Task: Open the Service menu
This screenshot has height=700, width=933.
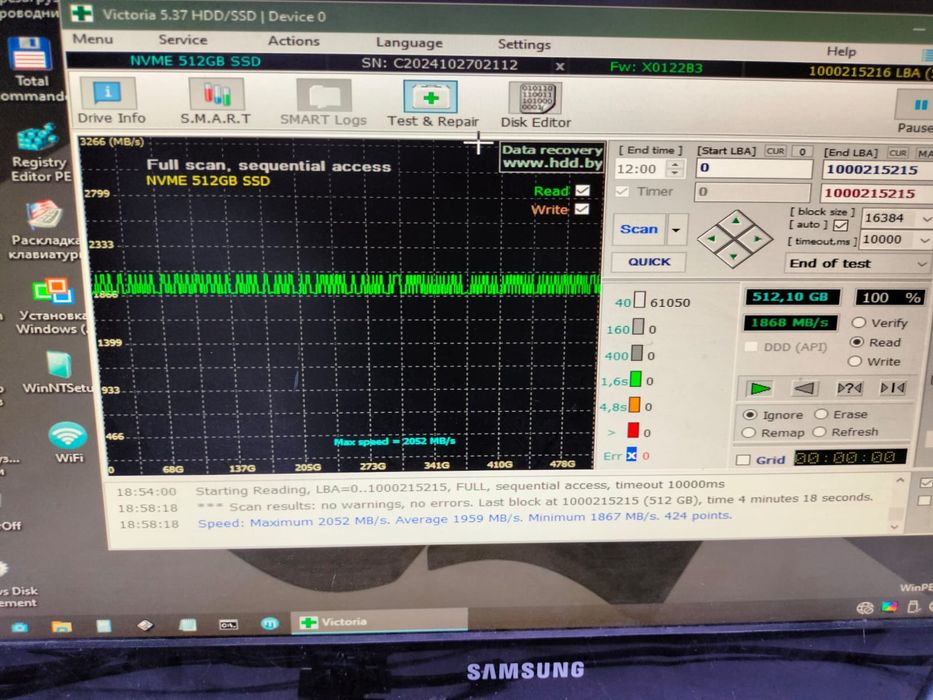Action: [183, 40]
